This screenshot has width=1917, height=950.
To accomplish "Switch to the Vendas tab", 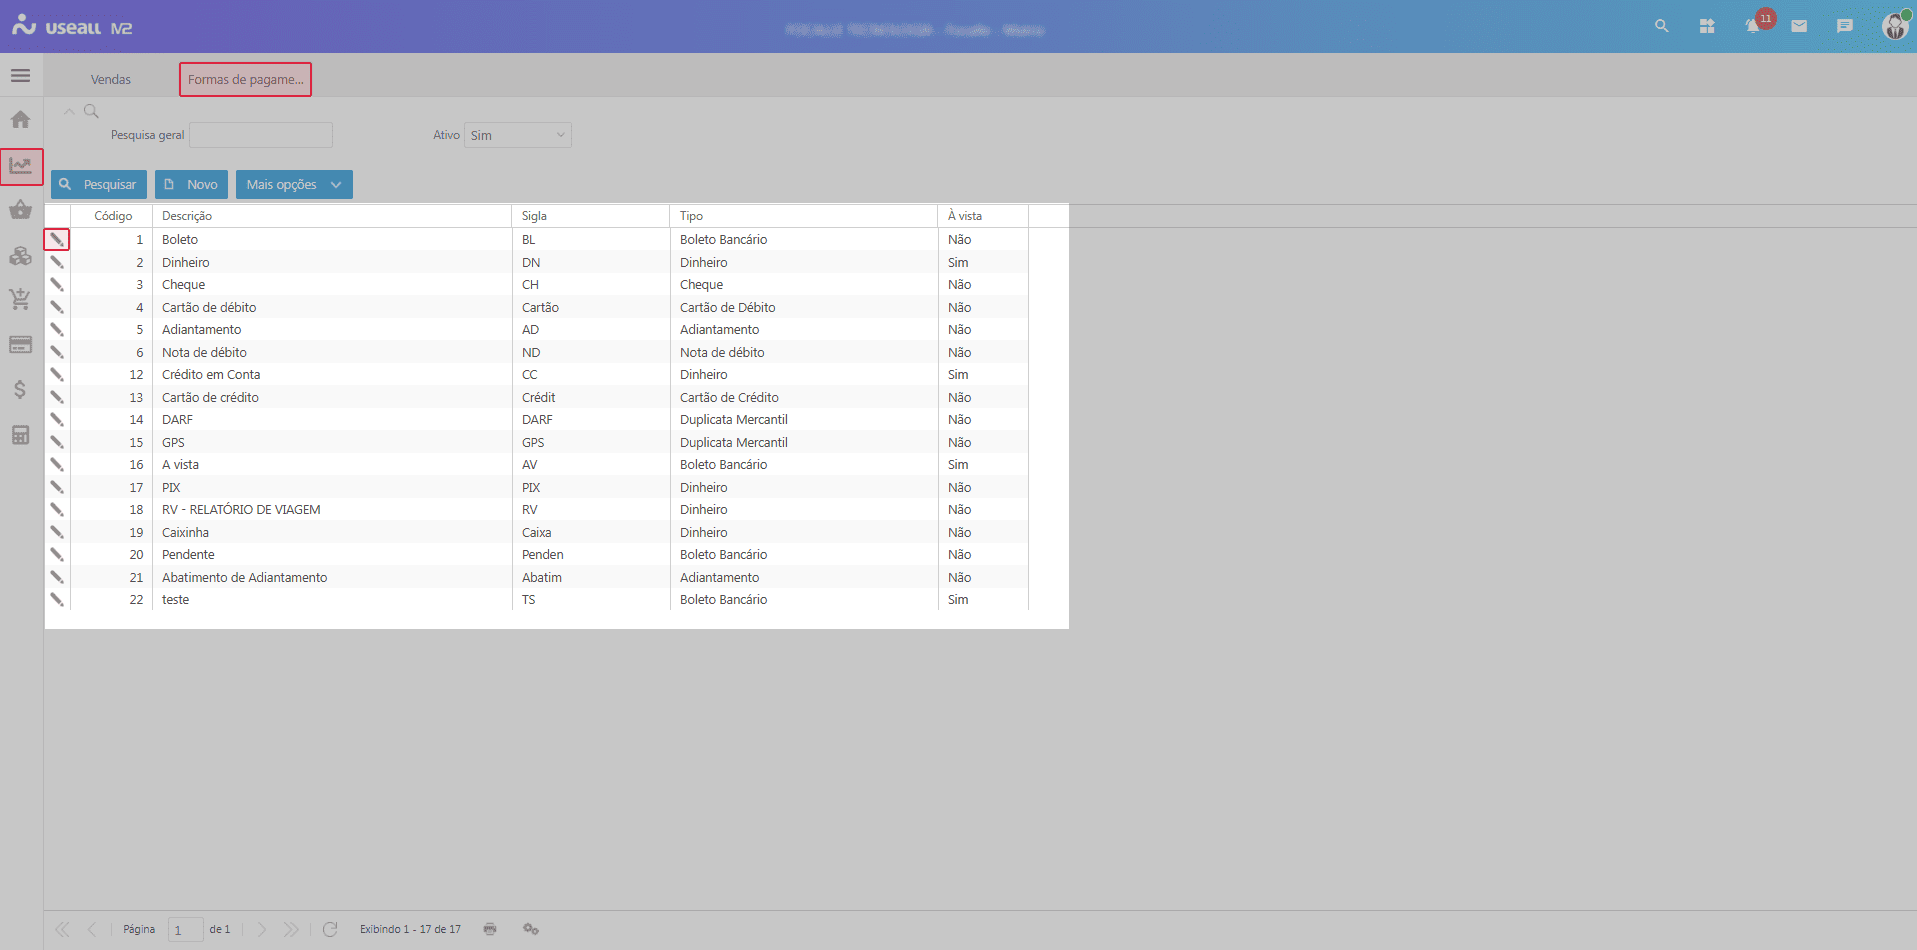I will pos(111,80).
